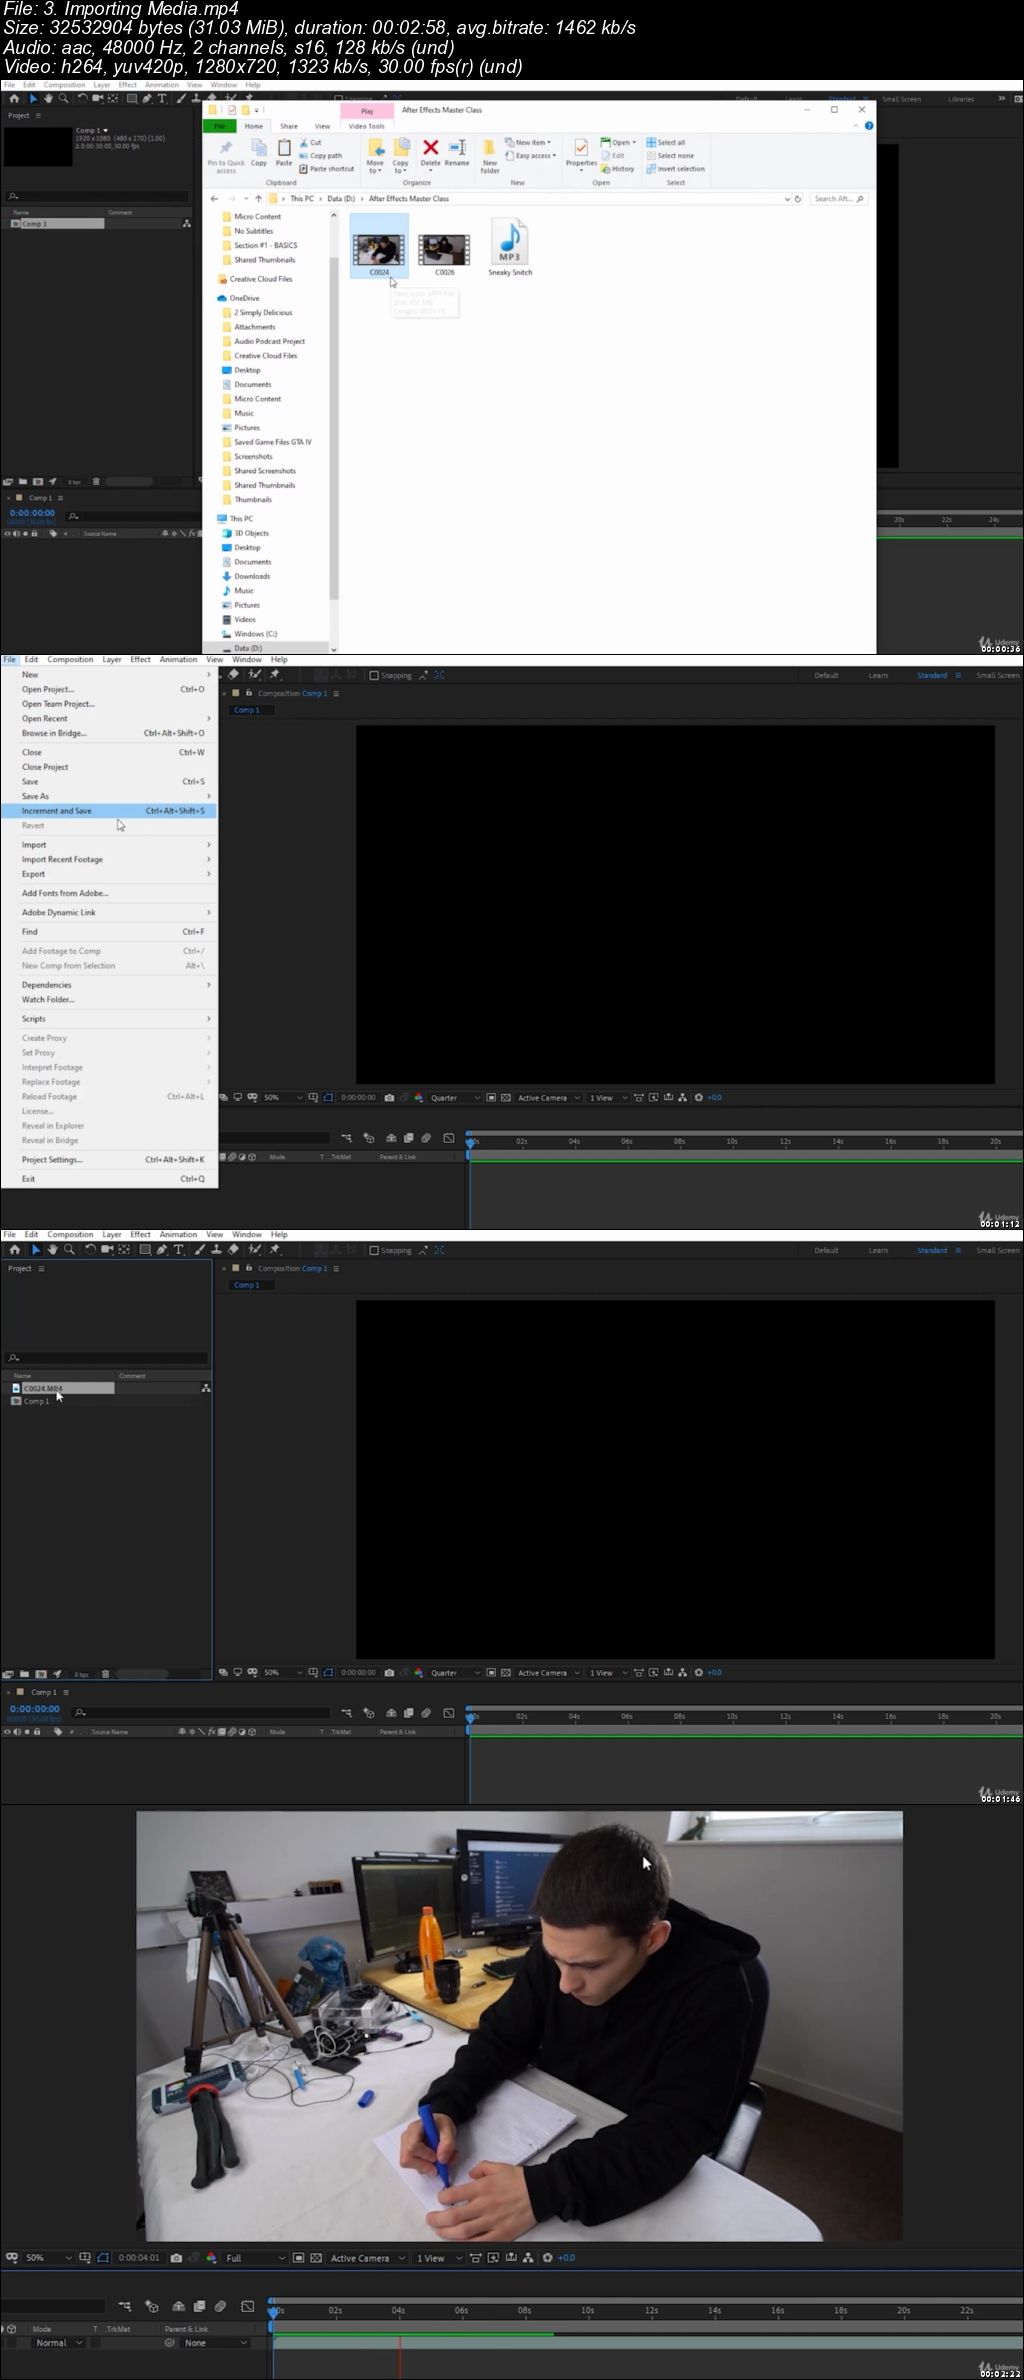This screenshot has width=1024, height=2380.
Task: Toggle region of interest right of the Full dropdown
Action: 298,2258
